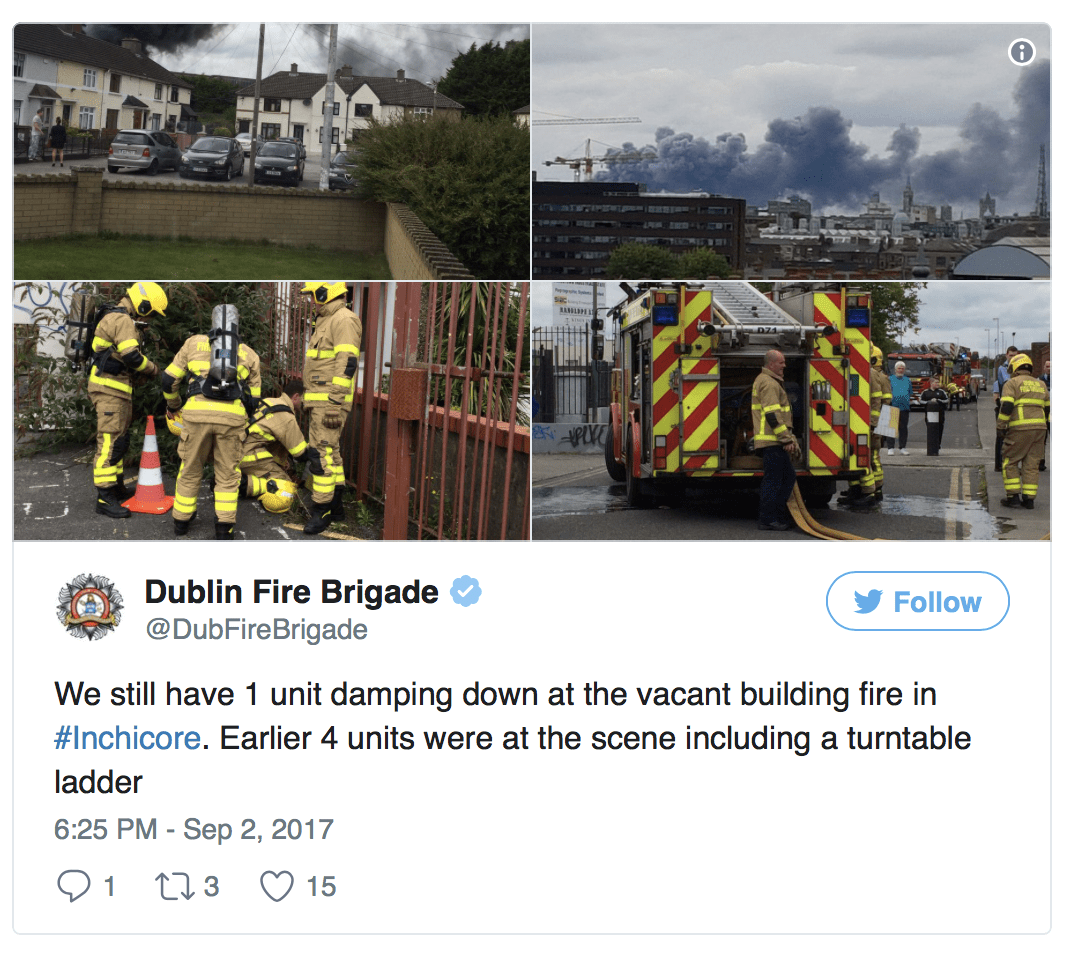This screenshot has height=954, width=1070.
Task: Click the Twitter bird in the Follow button
Action: [868, 602]
